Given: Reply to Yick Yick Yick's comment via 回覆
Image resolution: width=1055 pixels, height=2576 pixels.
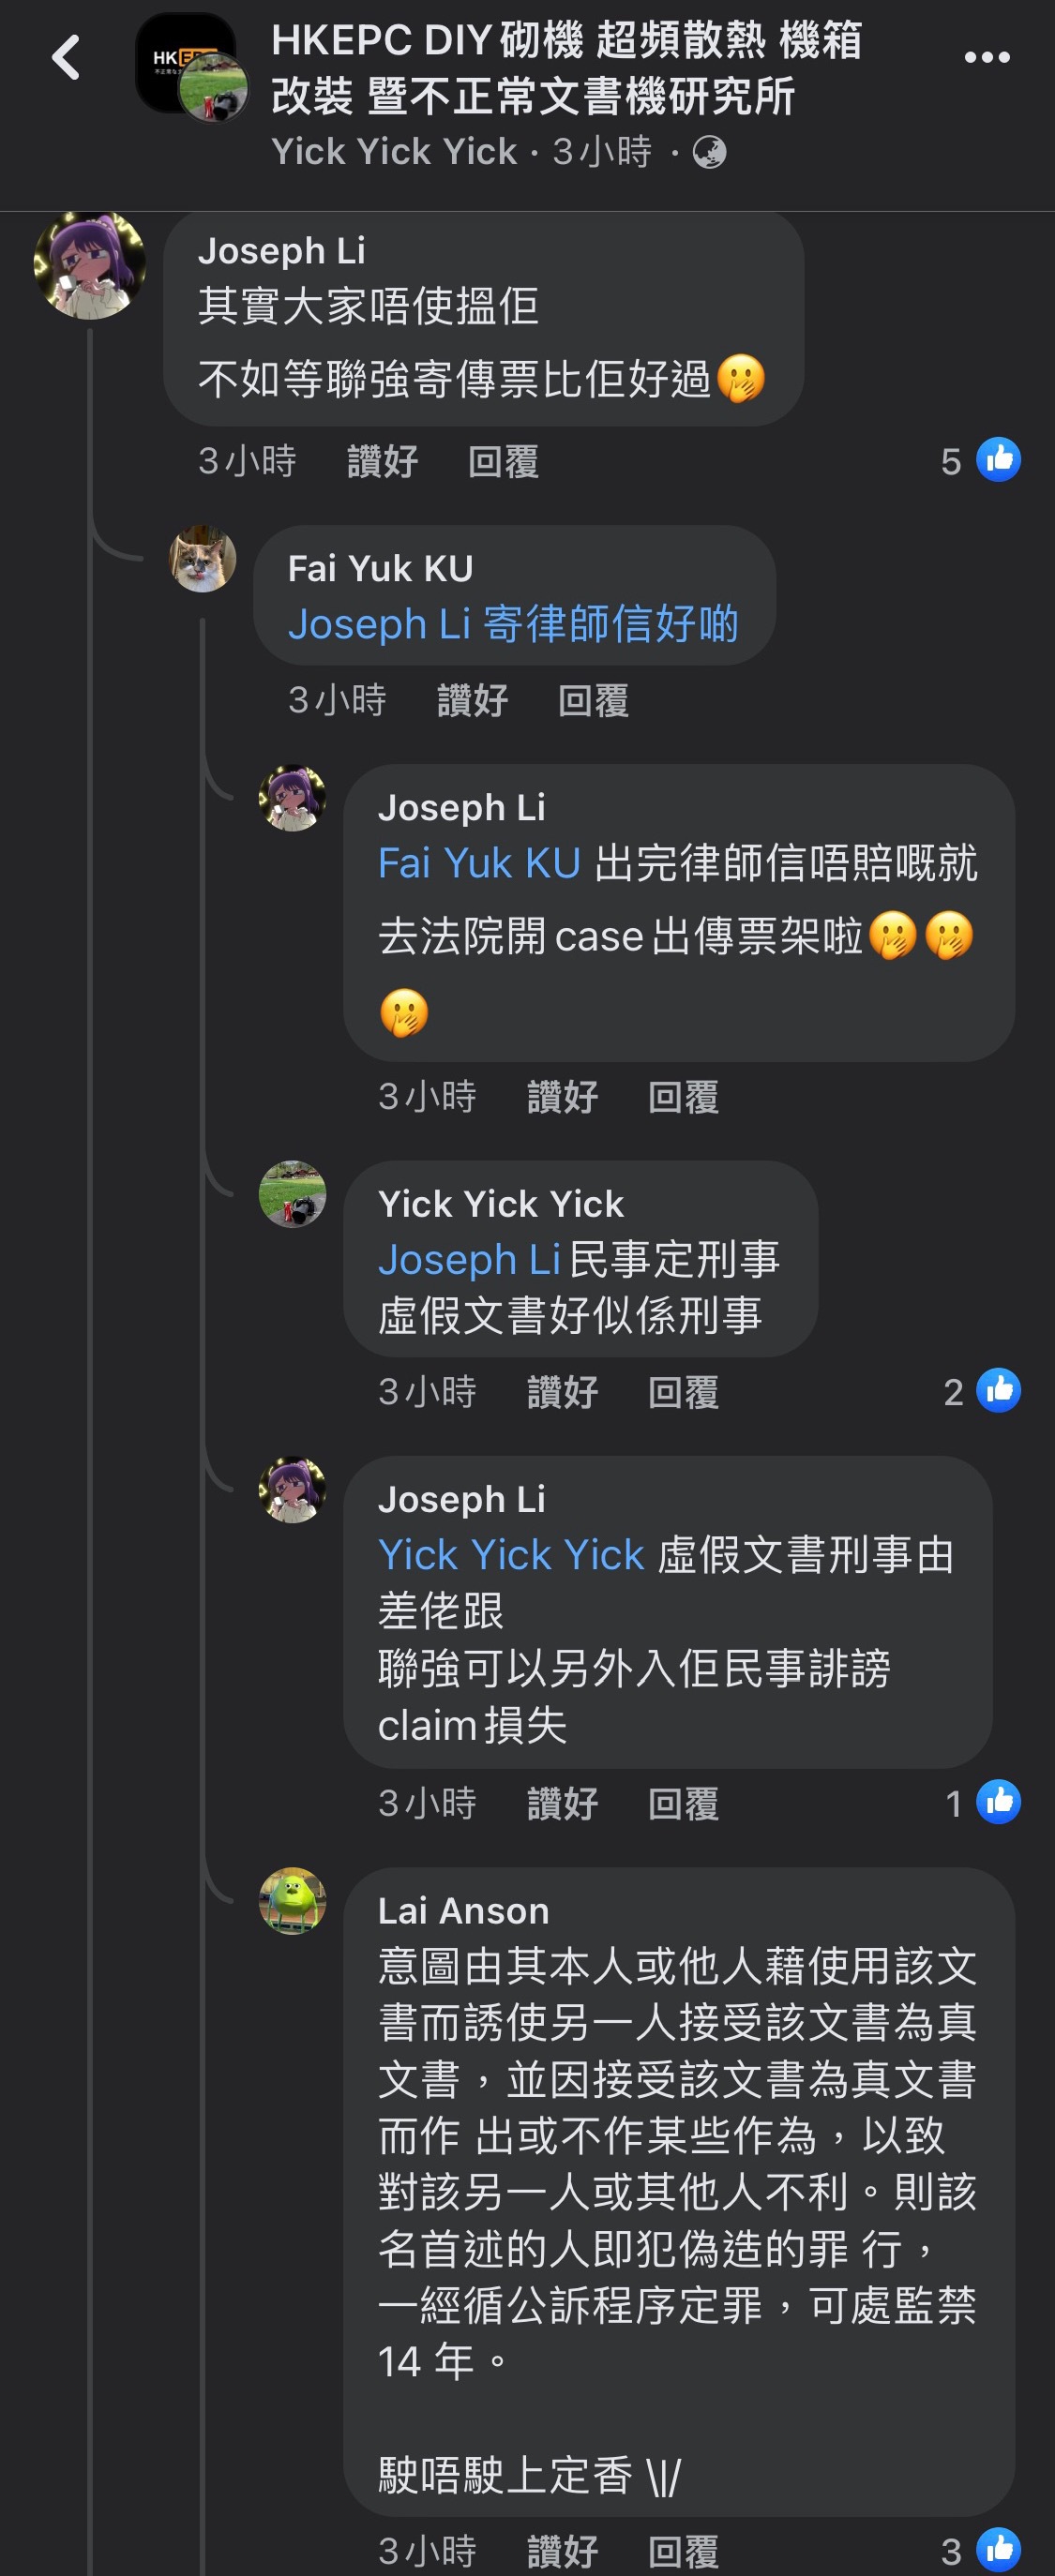Looking at the screenshot, I should (x=683, y=1391).
